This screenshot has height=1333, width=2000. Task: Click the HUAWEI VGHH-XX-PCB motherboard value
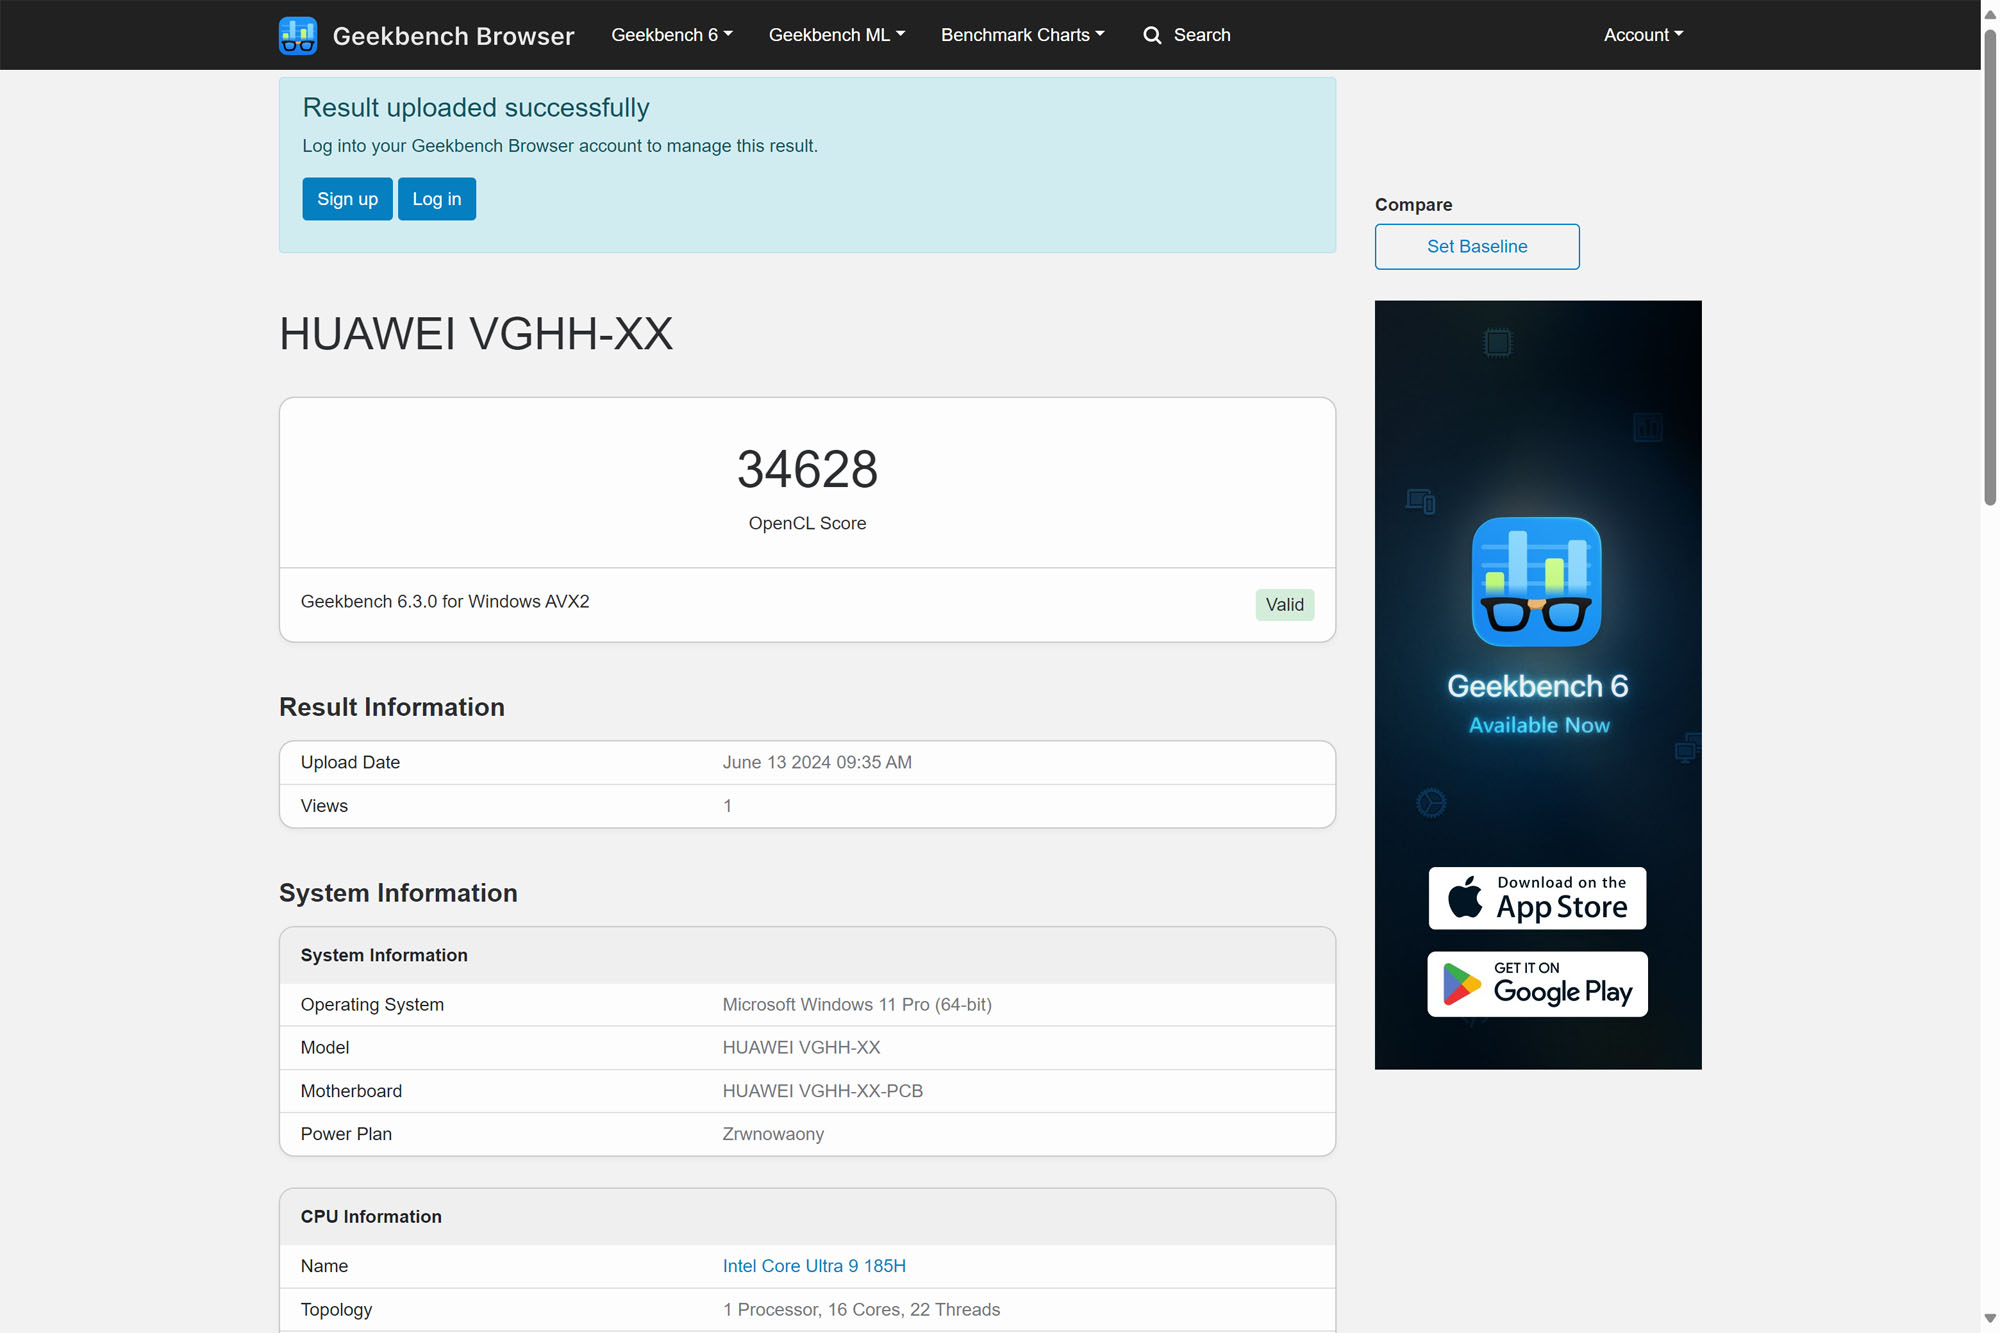tap(822, 1091)
